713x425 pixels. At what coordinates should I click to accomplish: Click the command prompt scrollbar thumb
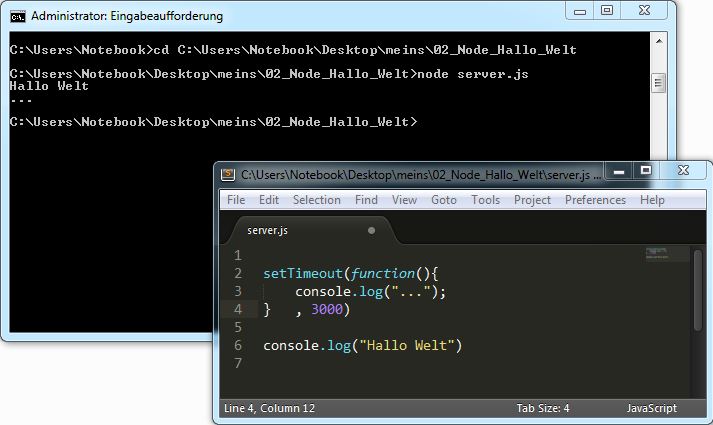pos(658,83)
